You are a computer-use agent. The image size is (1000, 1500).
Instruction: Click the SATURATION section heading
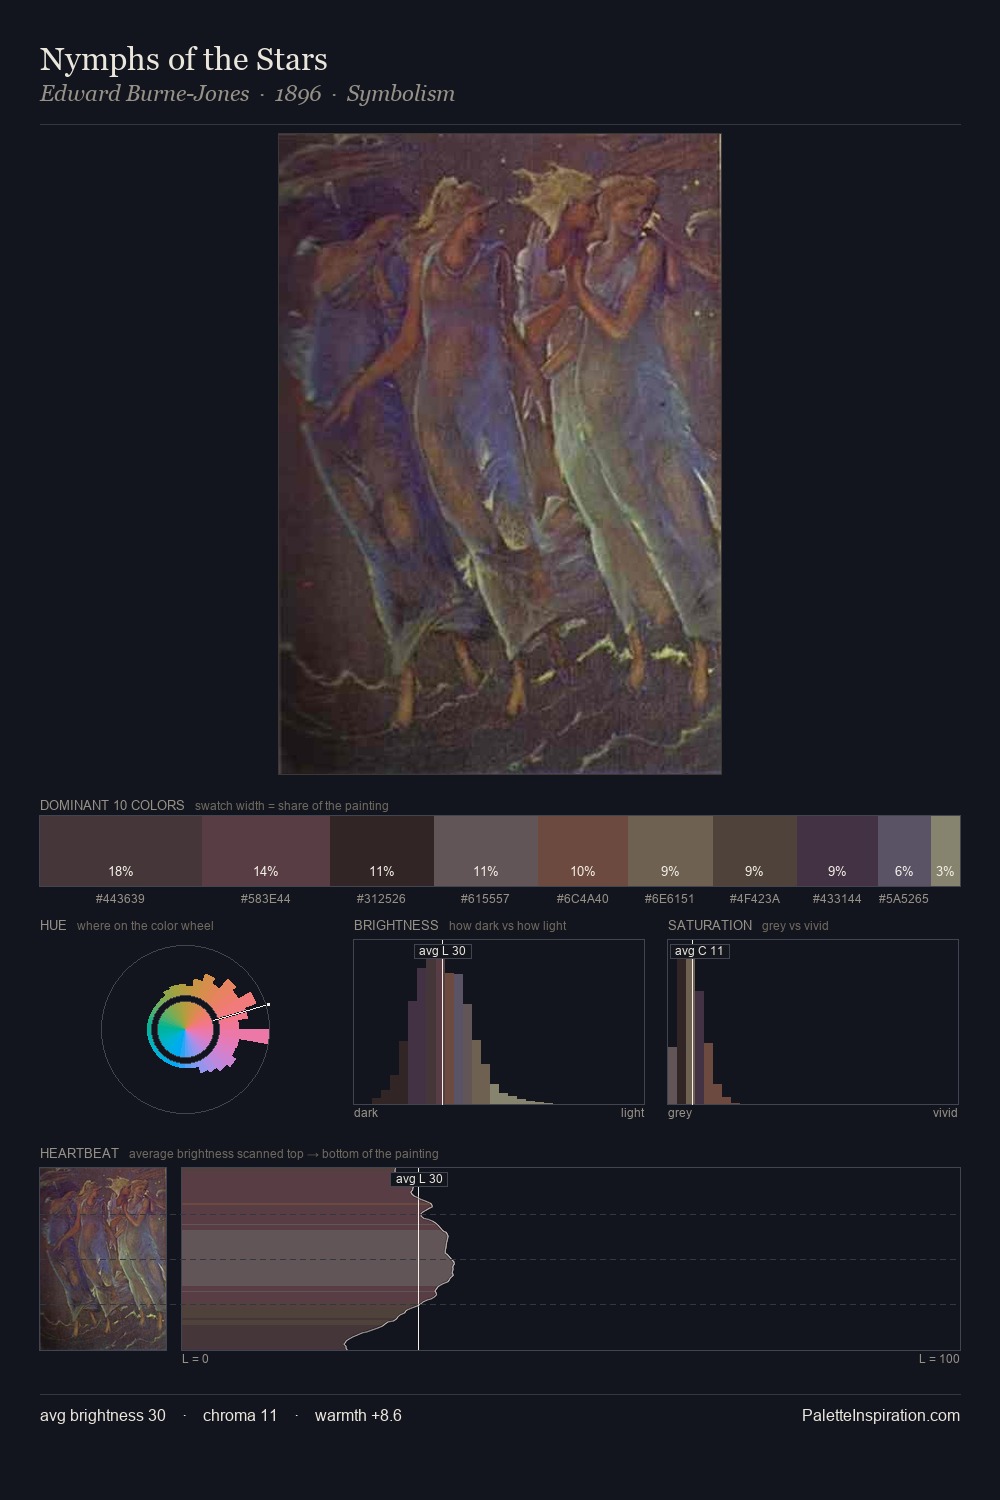tap(710, 925)
